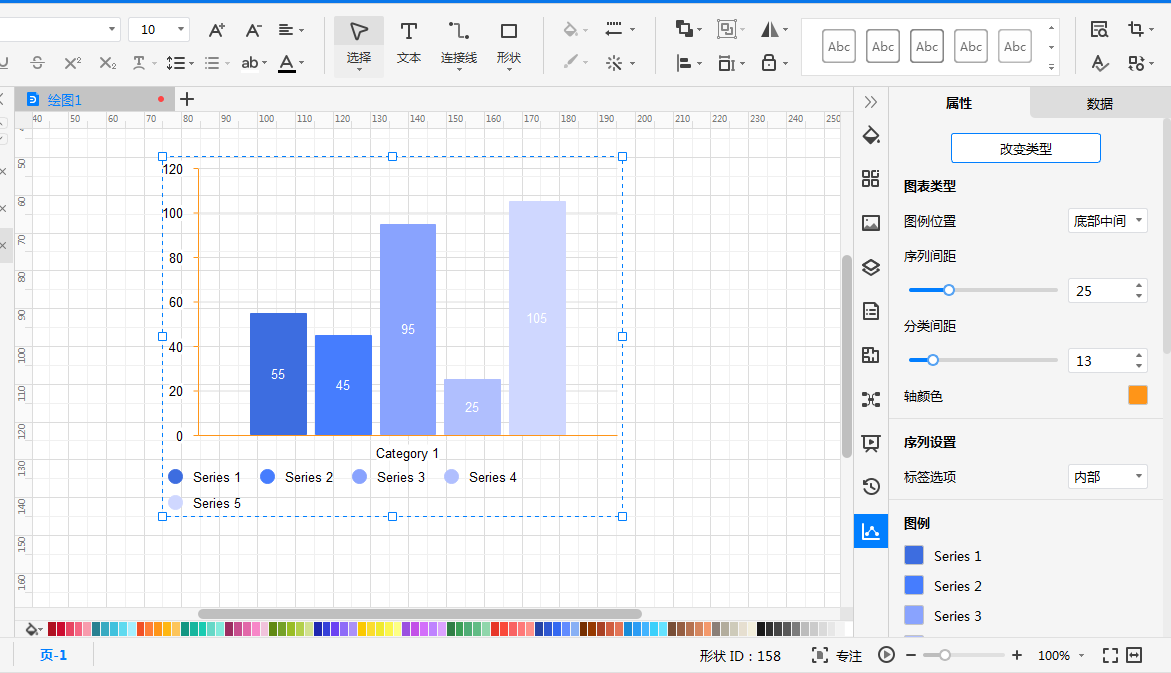Image resolution: width=1171 pixels, height=673 pixels.
Task: Select the bar labeled 95 in chart
Action: click(x=408, y=329)
